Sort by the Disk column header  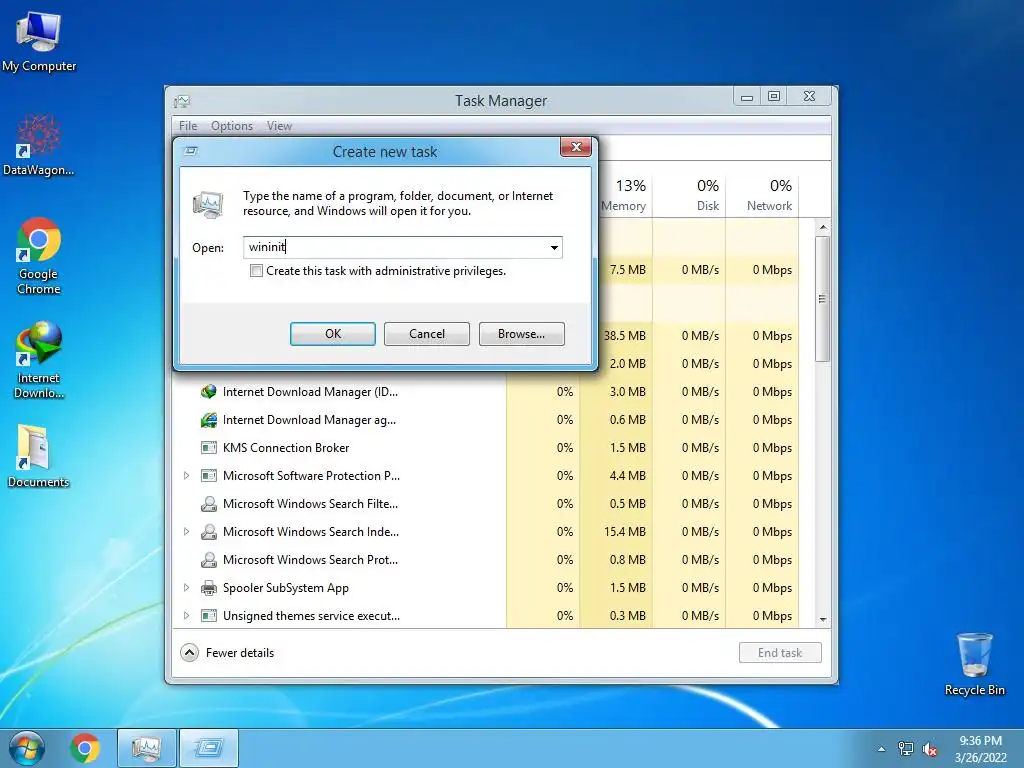(689, 195)
